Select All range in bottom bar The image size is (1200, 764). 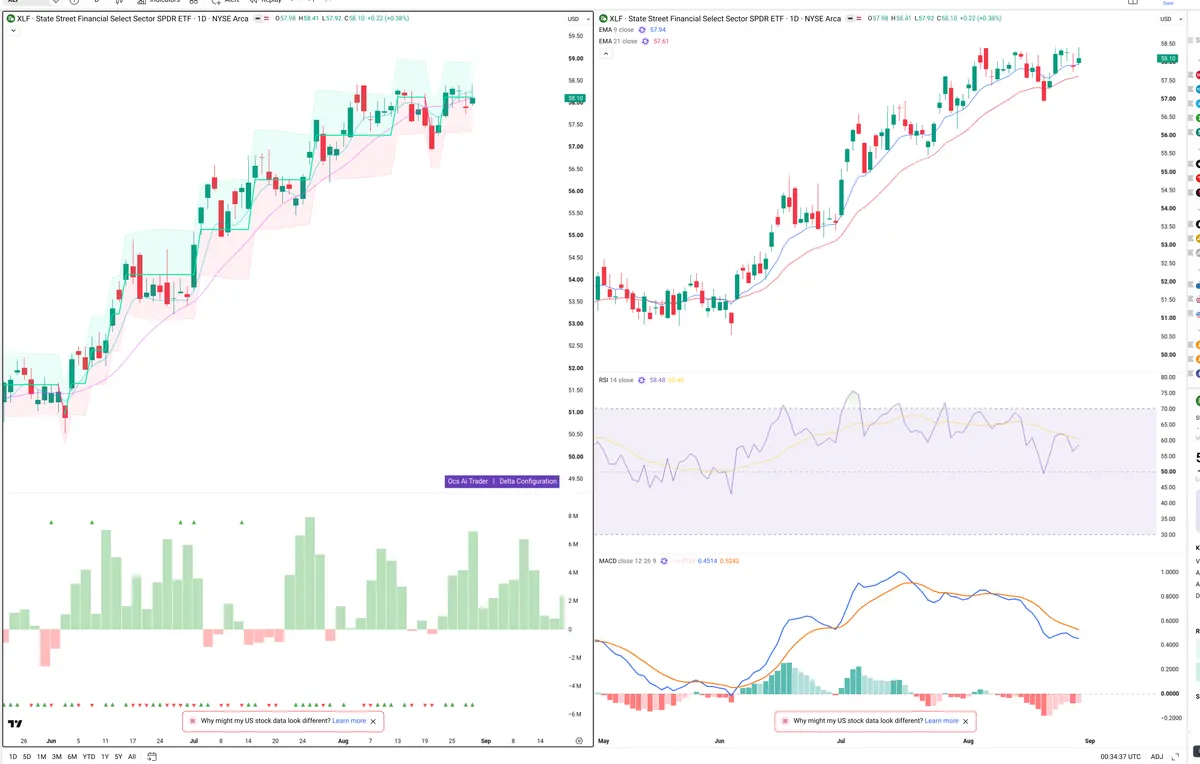pyautogui.click(x=132, y=756)
